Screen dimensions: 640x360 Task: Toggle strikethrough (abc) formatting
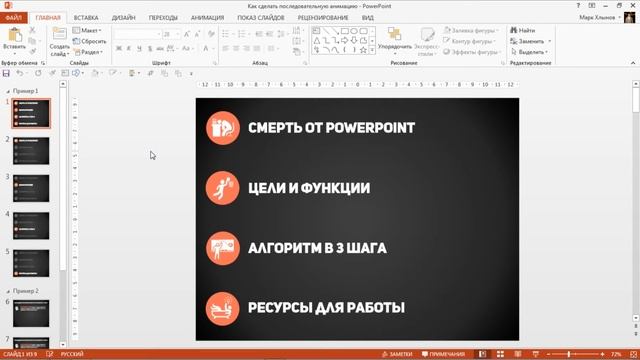pyautogui.click(x=160, y=49)
